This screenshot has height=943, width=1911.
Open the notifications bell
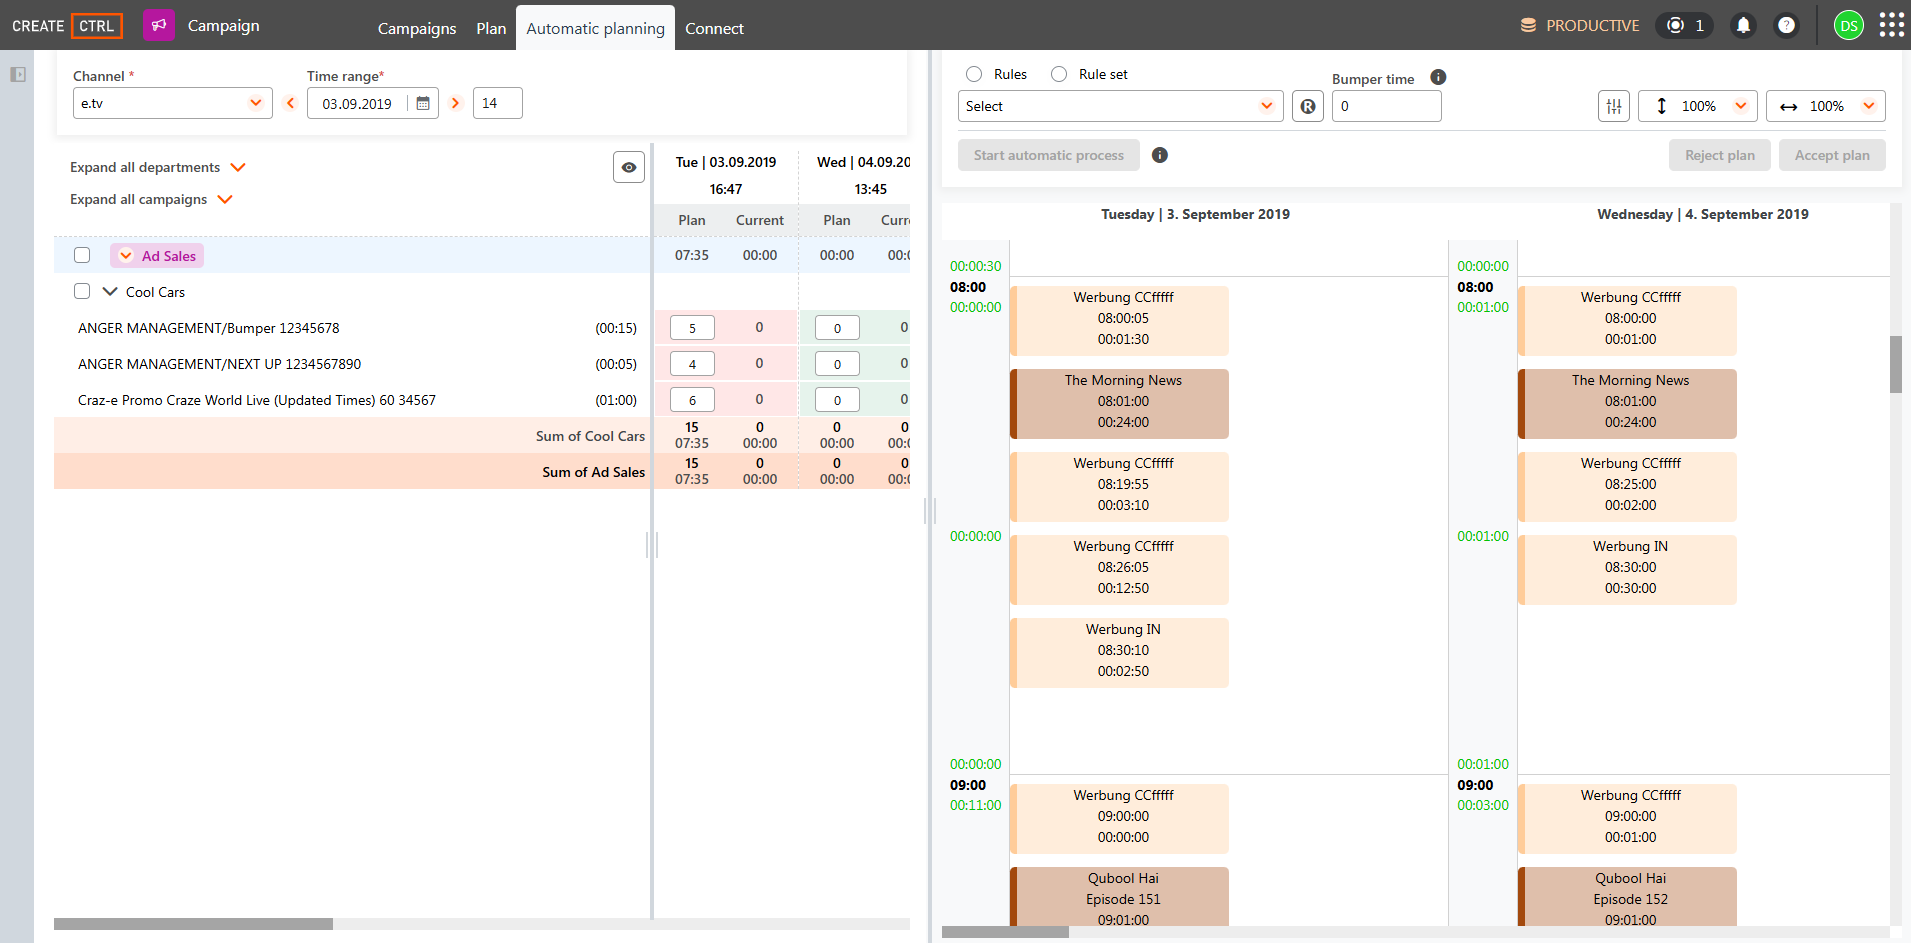pos(1743,25)
